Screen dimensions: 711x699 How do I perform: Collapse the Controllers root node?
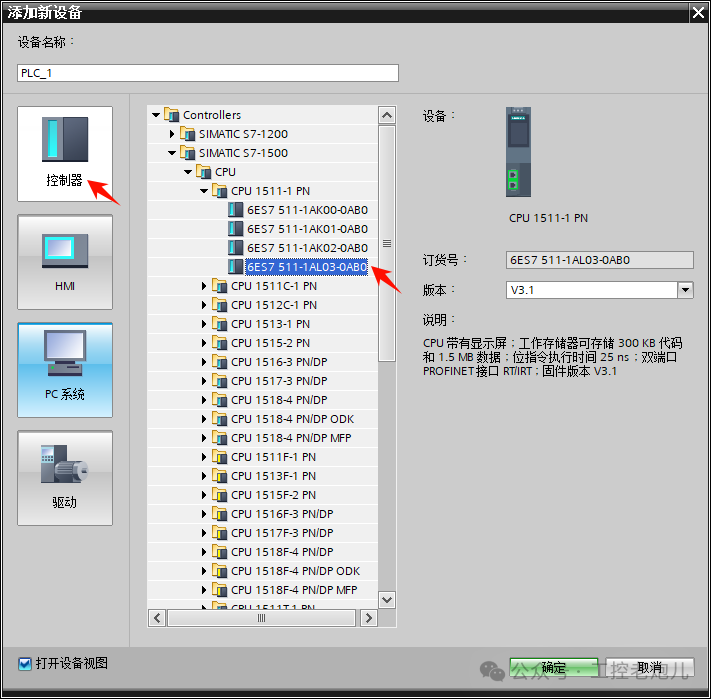156,115
